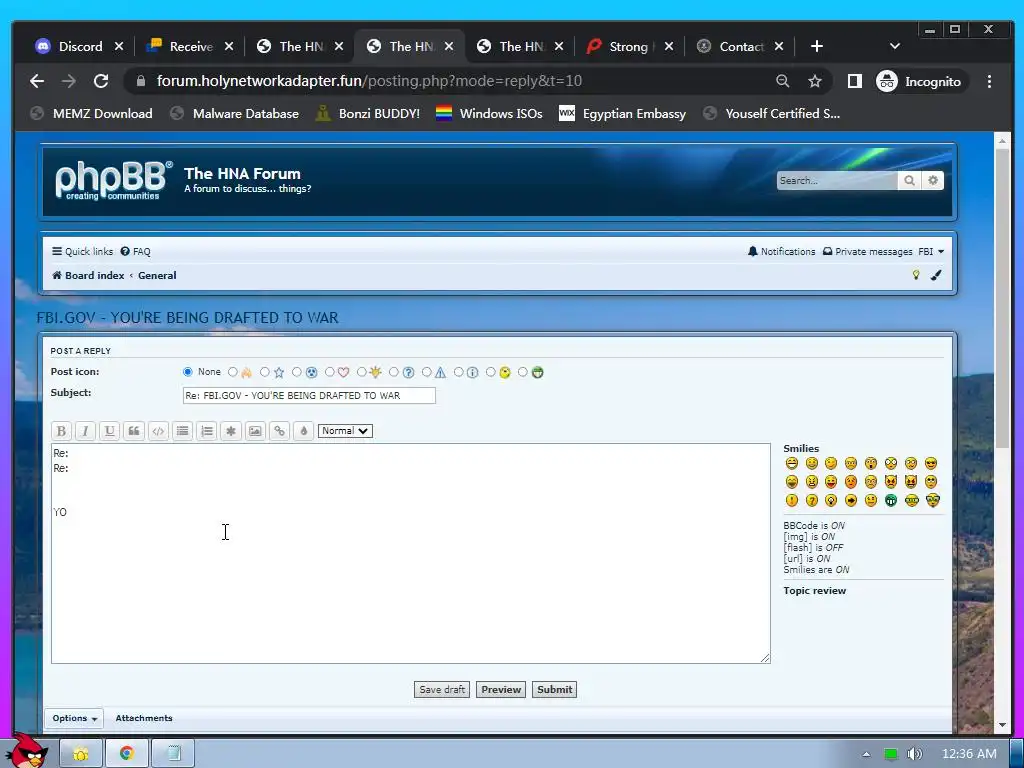Open Private messages link
The width and height of the screenshot is (1024, 768).
(867, 251)
